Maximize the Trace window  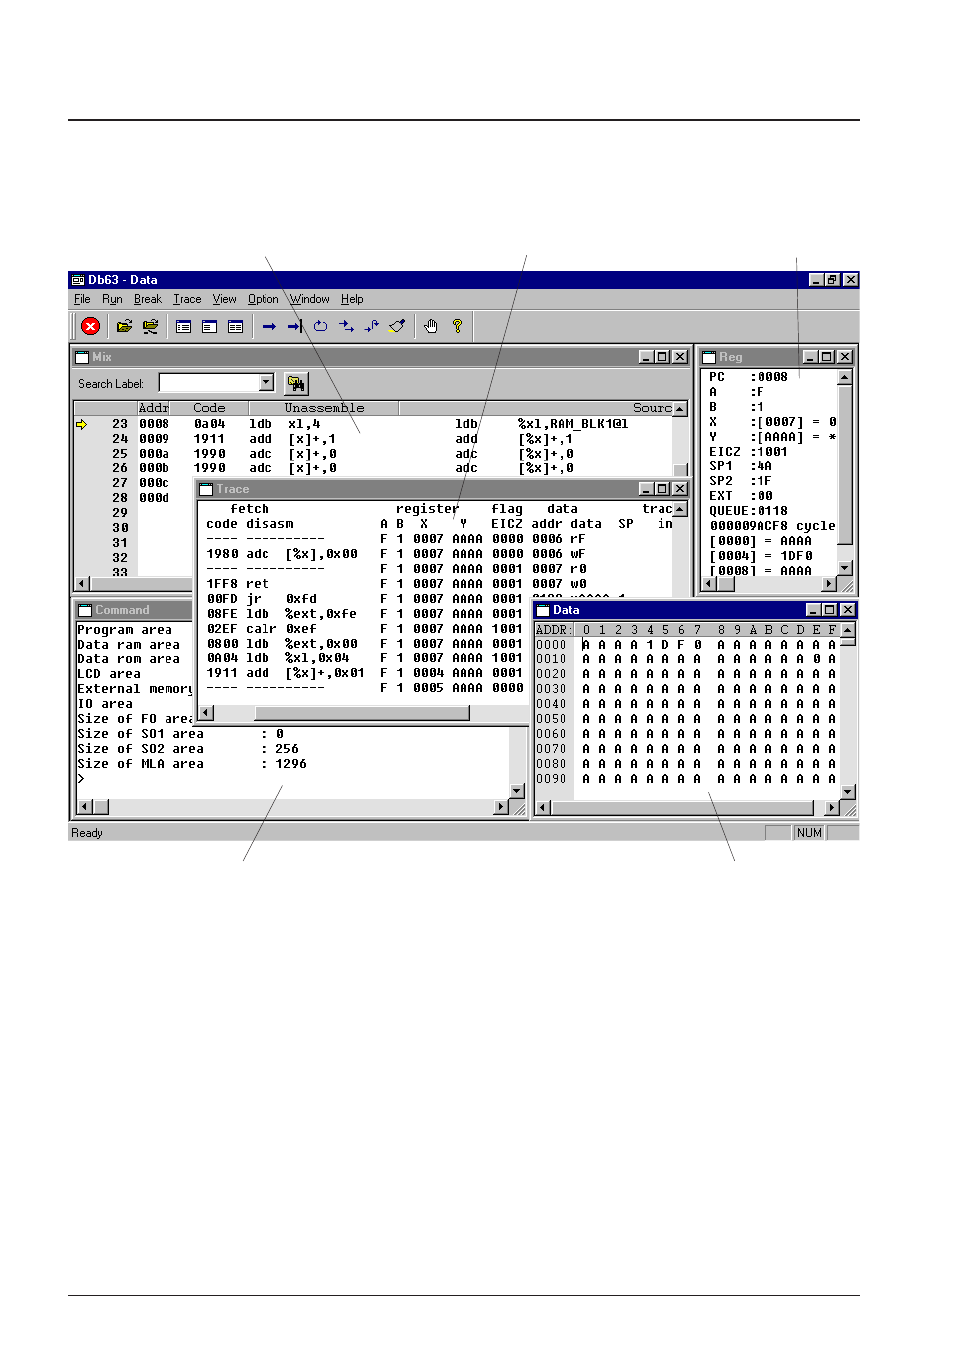point(662,489)
